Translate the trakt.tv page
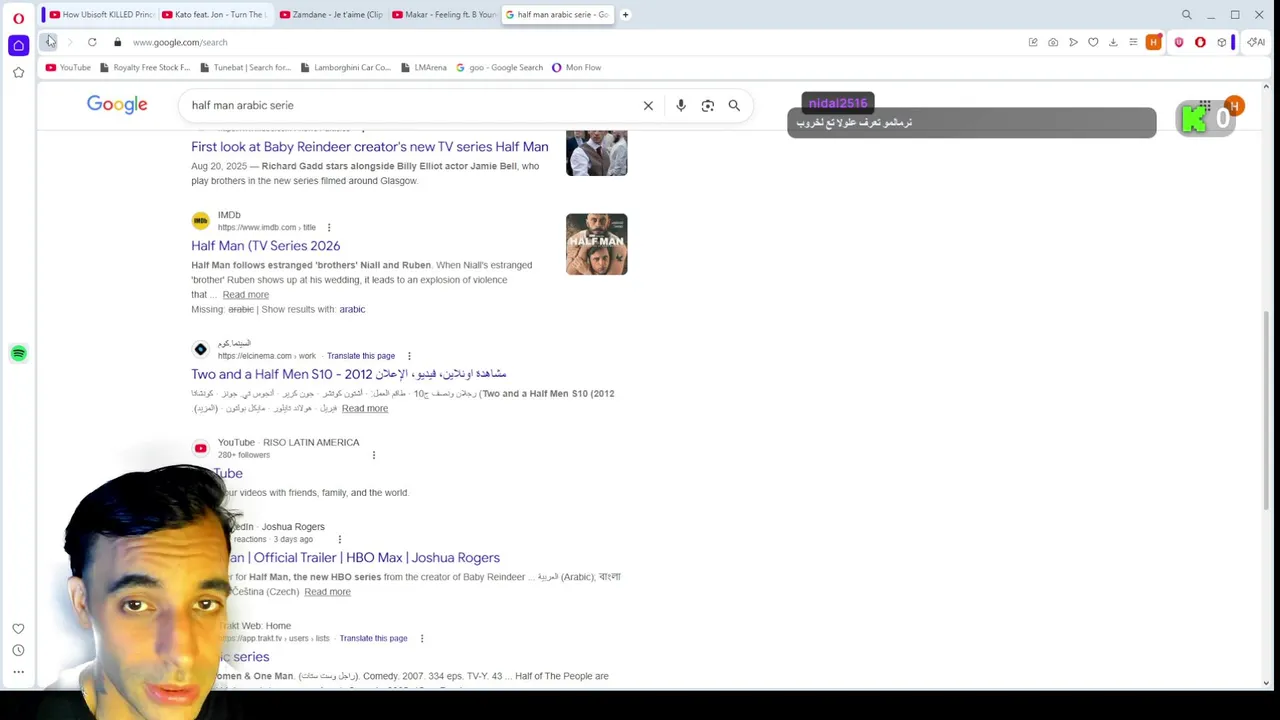This screenshot has height=720, width=1280. [x=373, y=638]
